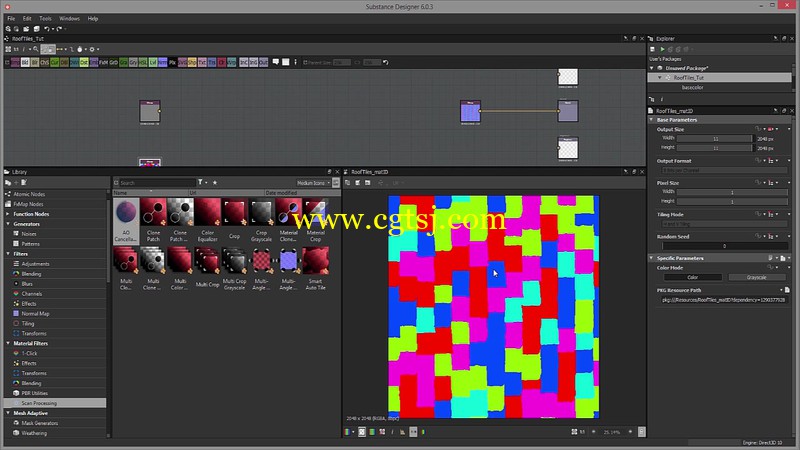The height and width of the screenshot is (450, 800).
Task: Click the zoom magnifier in graph toolbar
Action: [36, 49]
